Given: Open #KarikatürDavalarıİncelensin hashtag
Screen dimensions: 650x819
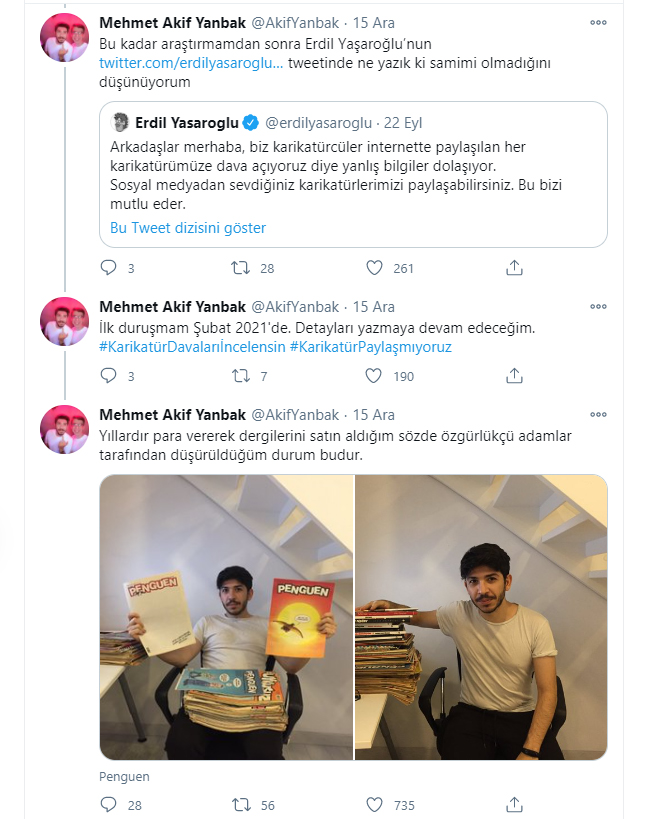Looking at the screenshot, I should pyautogui.click(x=192, y=347).
